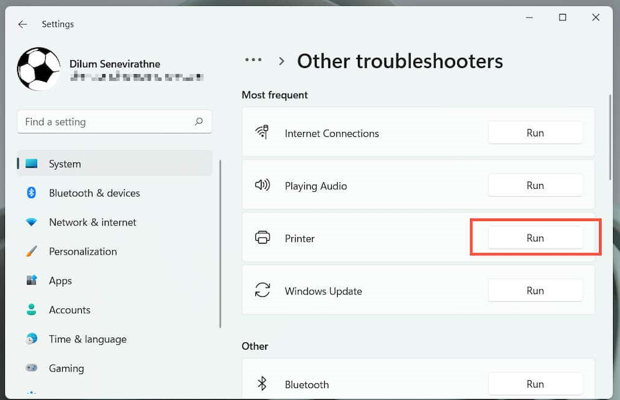
Task: Click the Network & internet Wi-Fi icon
Action: coord(31,222)
